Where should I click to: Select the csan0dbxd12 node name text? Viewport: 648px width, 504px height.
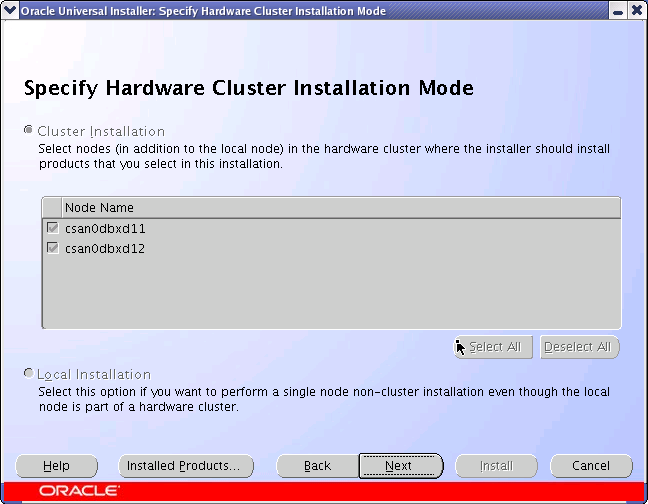click(105, 249)
